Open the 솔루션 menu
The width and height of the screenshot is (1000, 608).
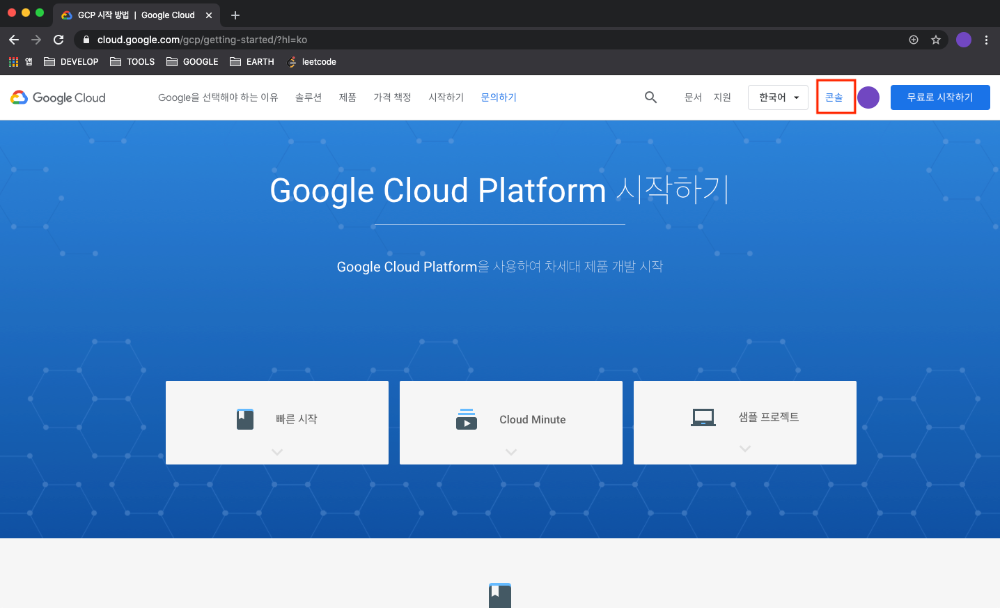tap(308, 98)
